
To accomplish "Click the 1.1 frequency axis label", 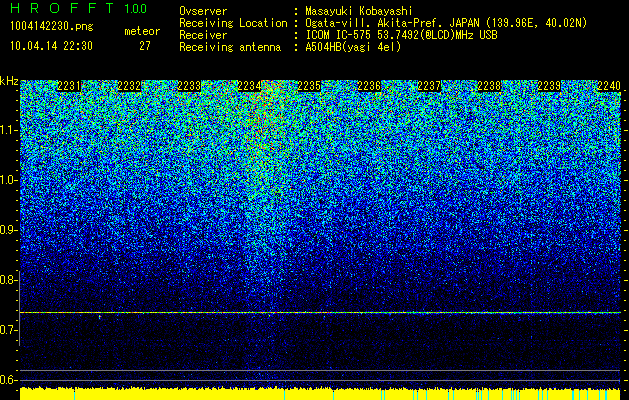I will pyautogui.click(x=7, y=130).
